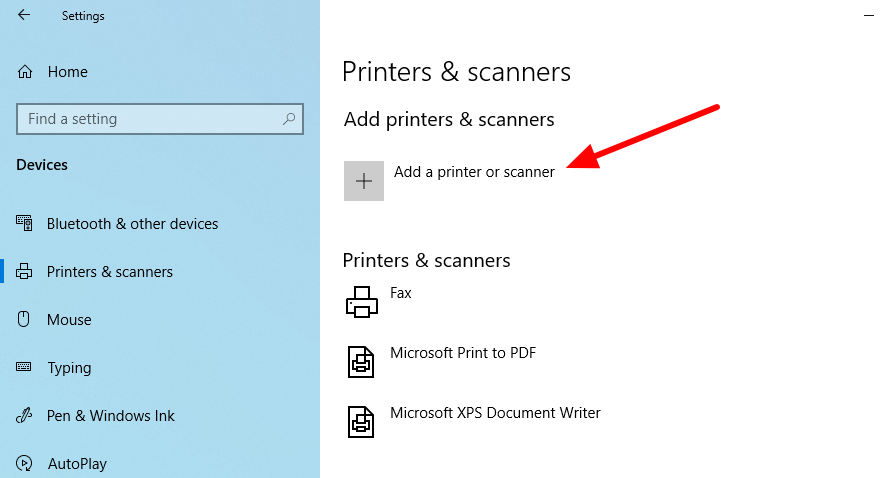Click the Mouse icon in sidebar
Image resolution: width=883 pixels, height=478 pixels.
pyautogui.click(x=23, y=319)
